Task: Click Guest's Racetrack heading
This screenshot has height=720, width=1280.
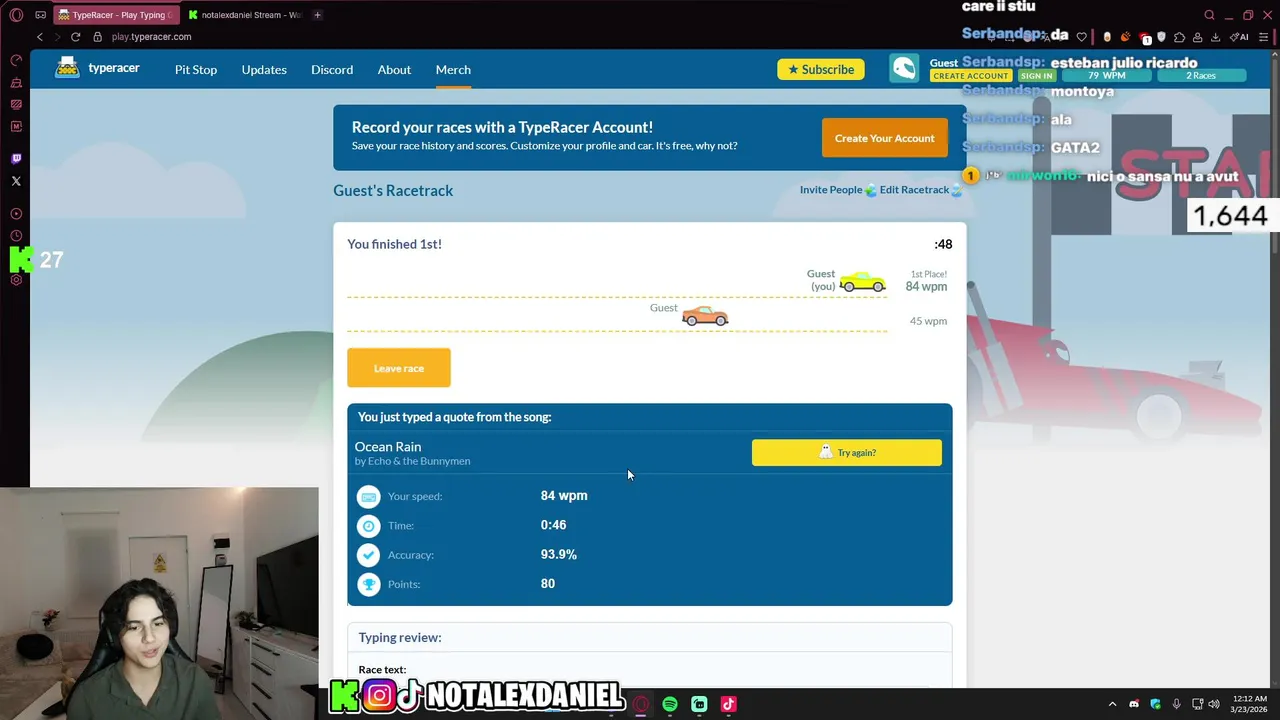Action: [x=393, y=191]
